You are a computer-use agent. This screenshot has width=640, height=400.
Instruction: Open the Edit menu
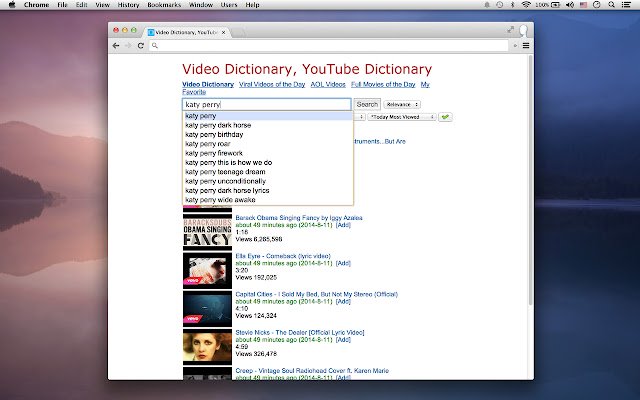click(x=82, y=5)
